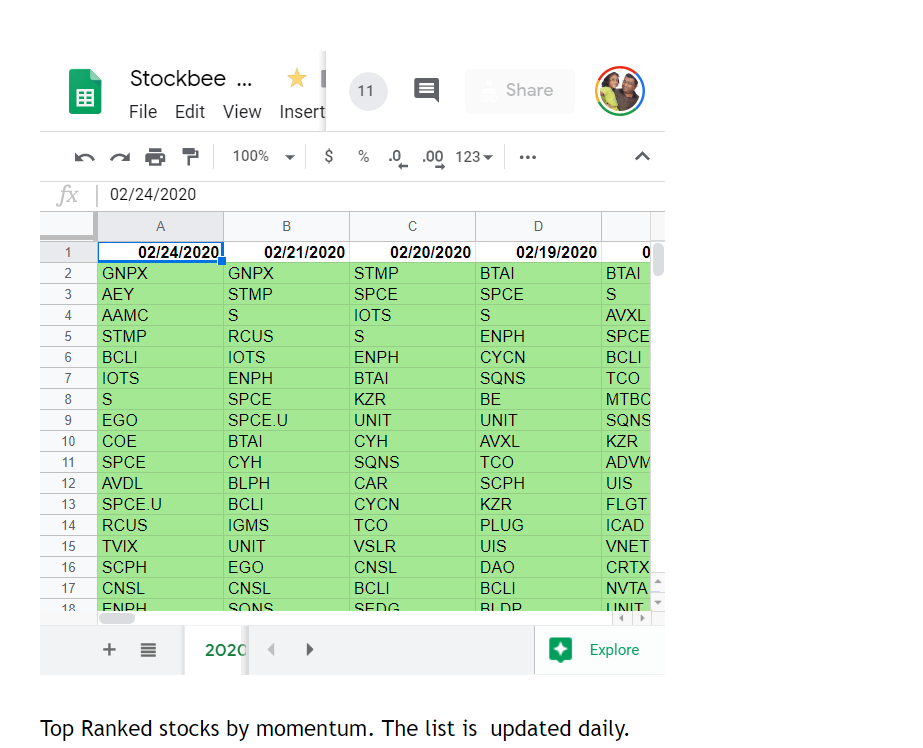This screenshot has height=748, width=923.
Task: Expand the 123 number format dropdown
Action: pyautogui.click(x=474, y=157)
